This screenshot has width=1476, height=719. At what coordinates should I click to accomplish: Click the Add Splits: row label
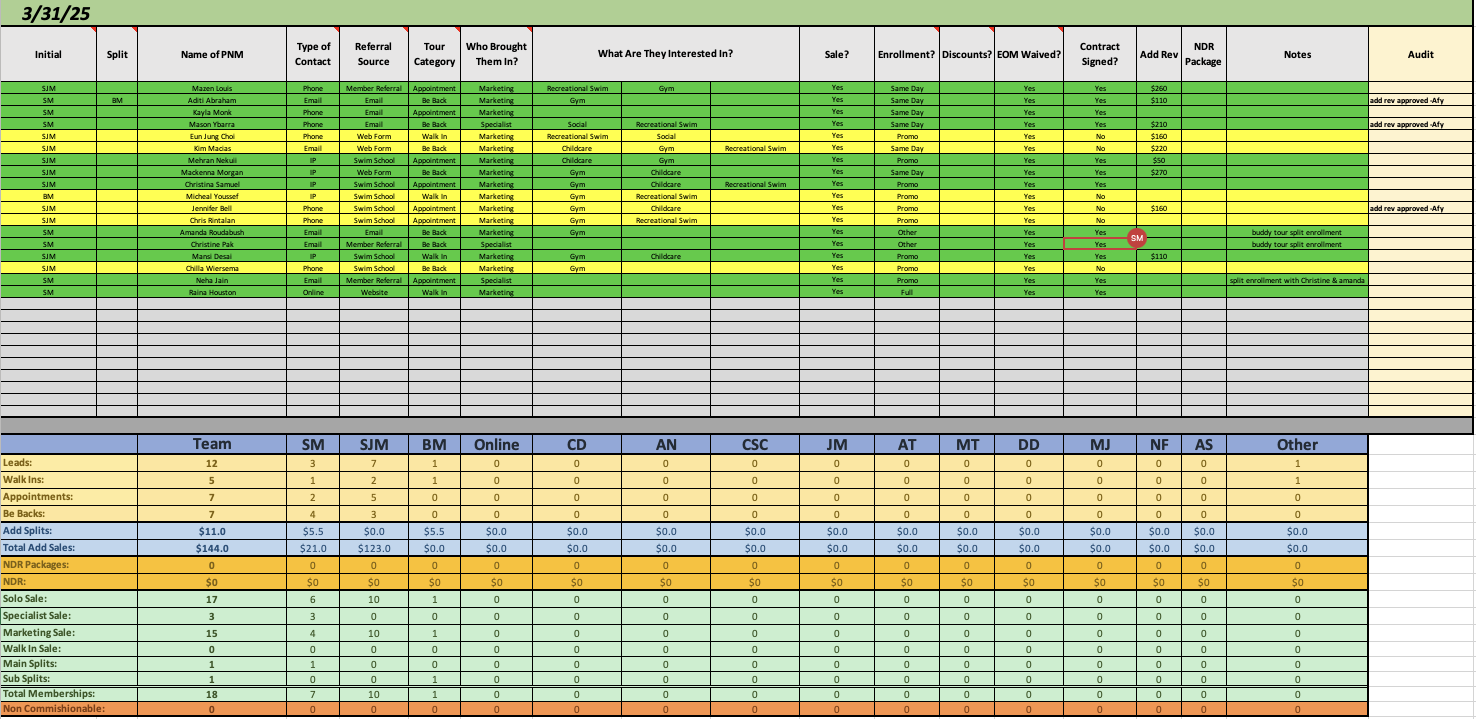(68, 531)
